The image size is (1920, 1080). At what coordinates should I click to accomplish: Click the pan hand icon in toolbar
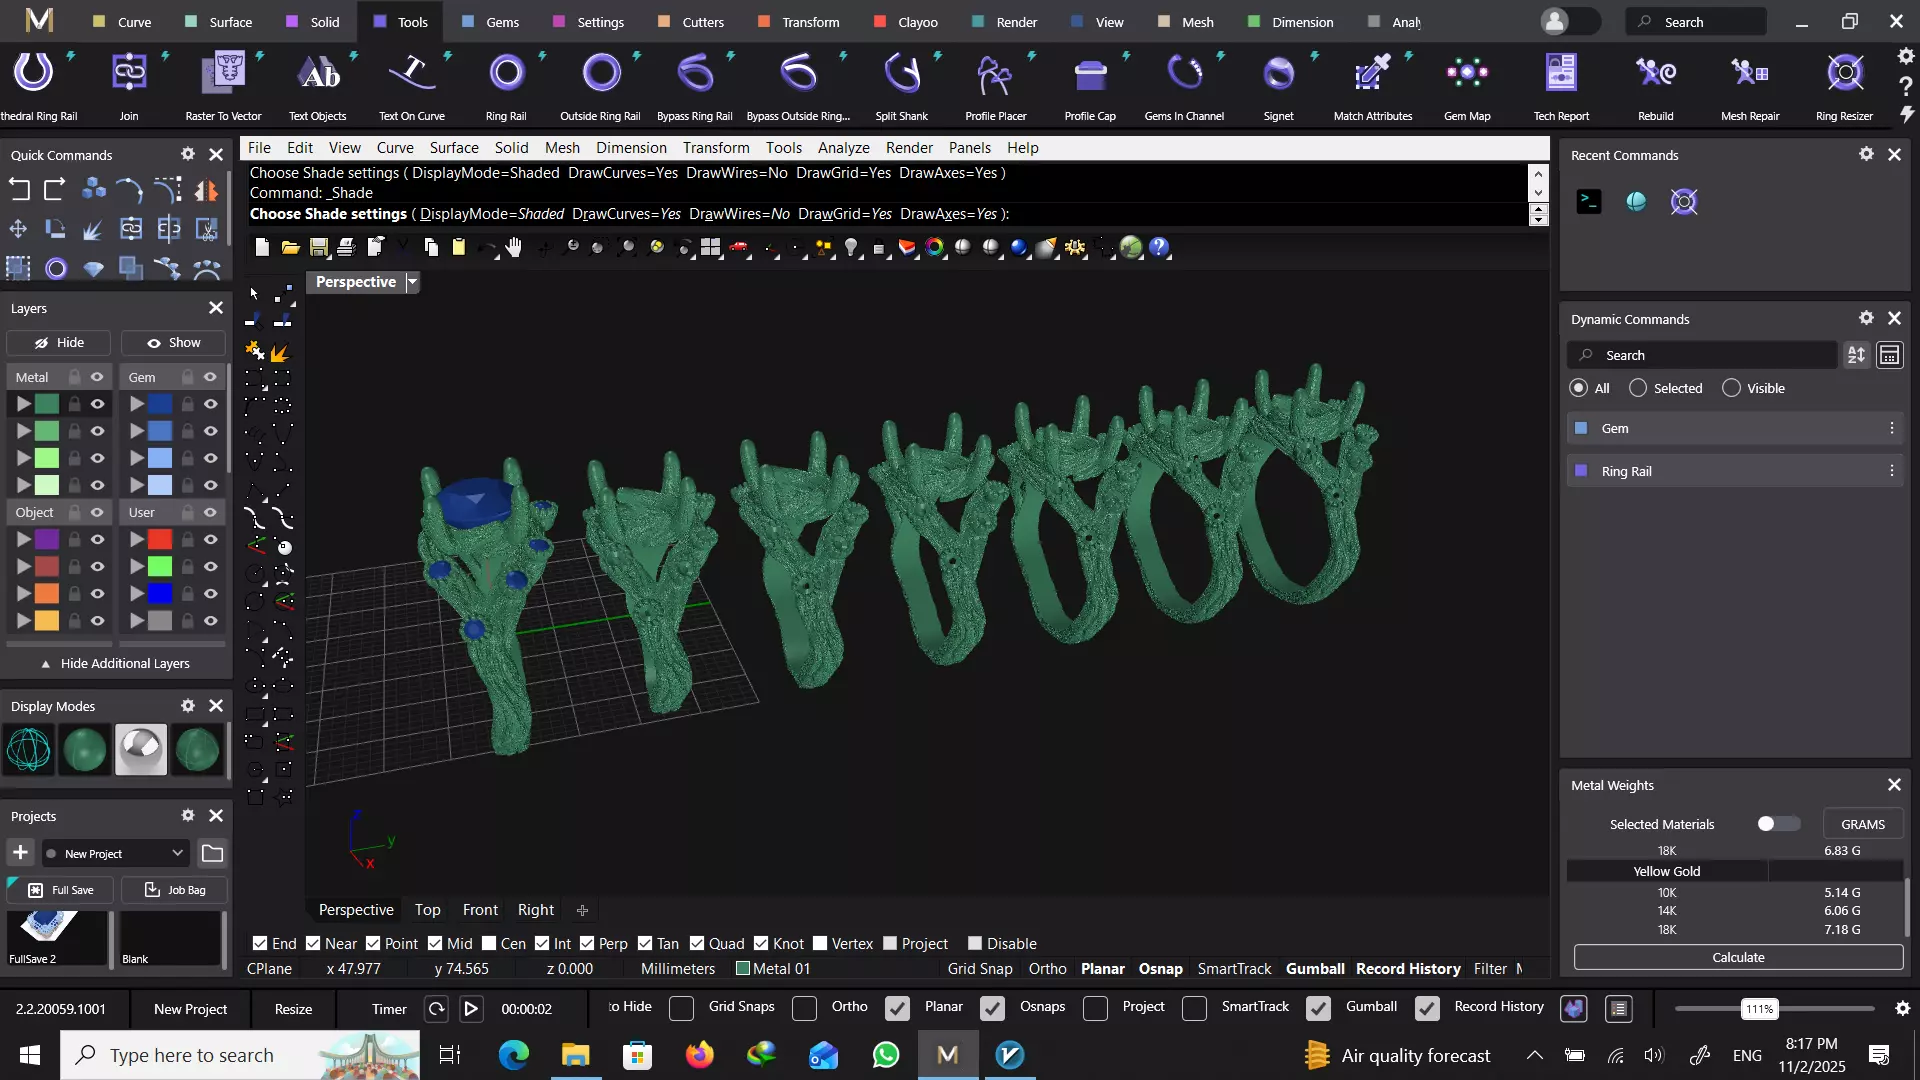(x=514, y=247)
